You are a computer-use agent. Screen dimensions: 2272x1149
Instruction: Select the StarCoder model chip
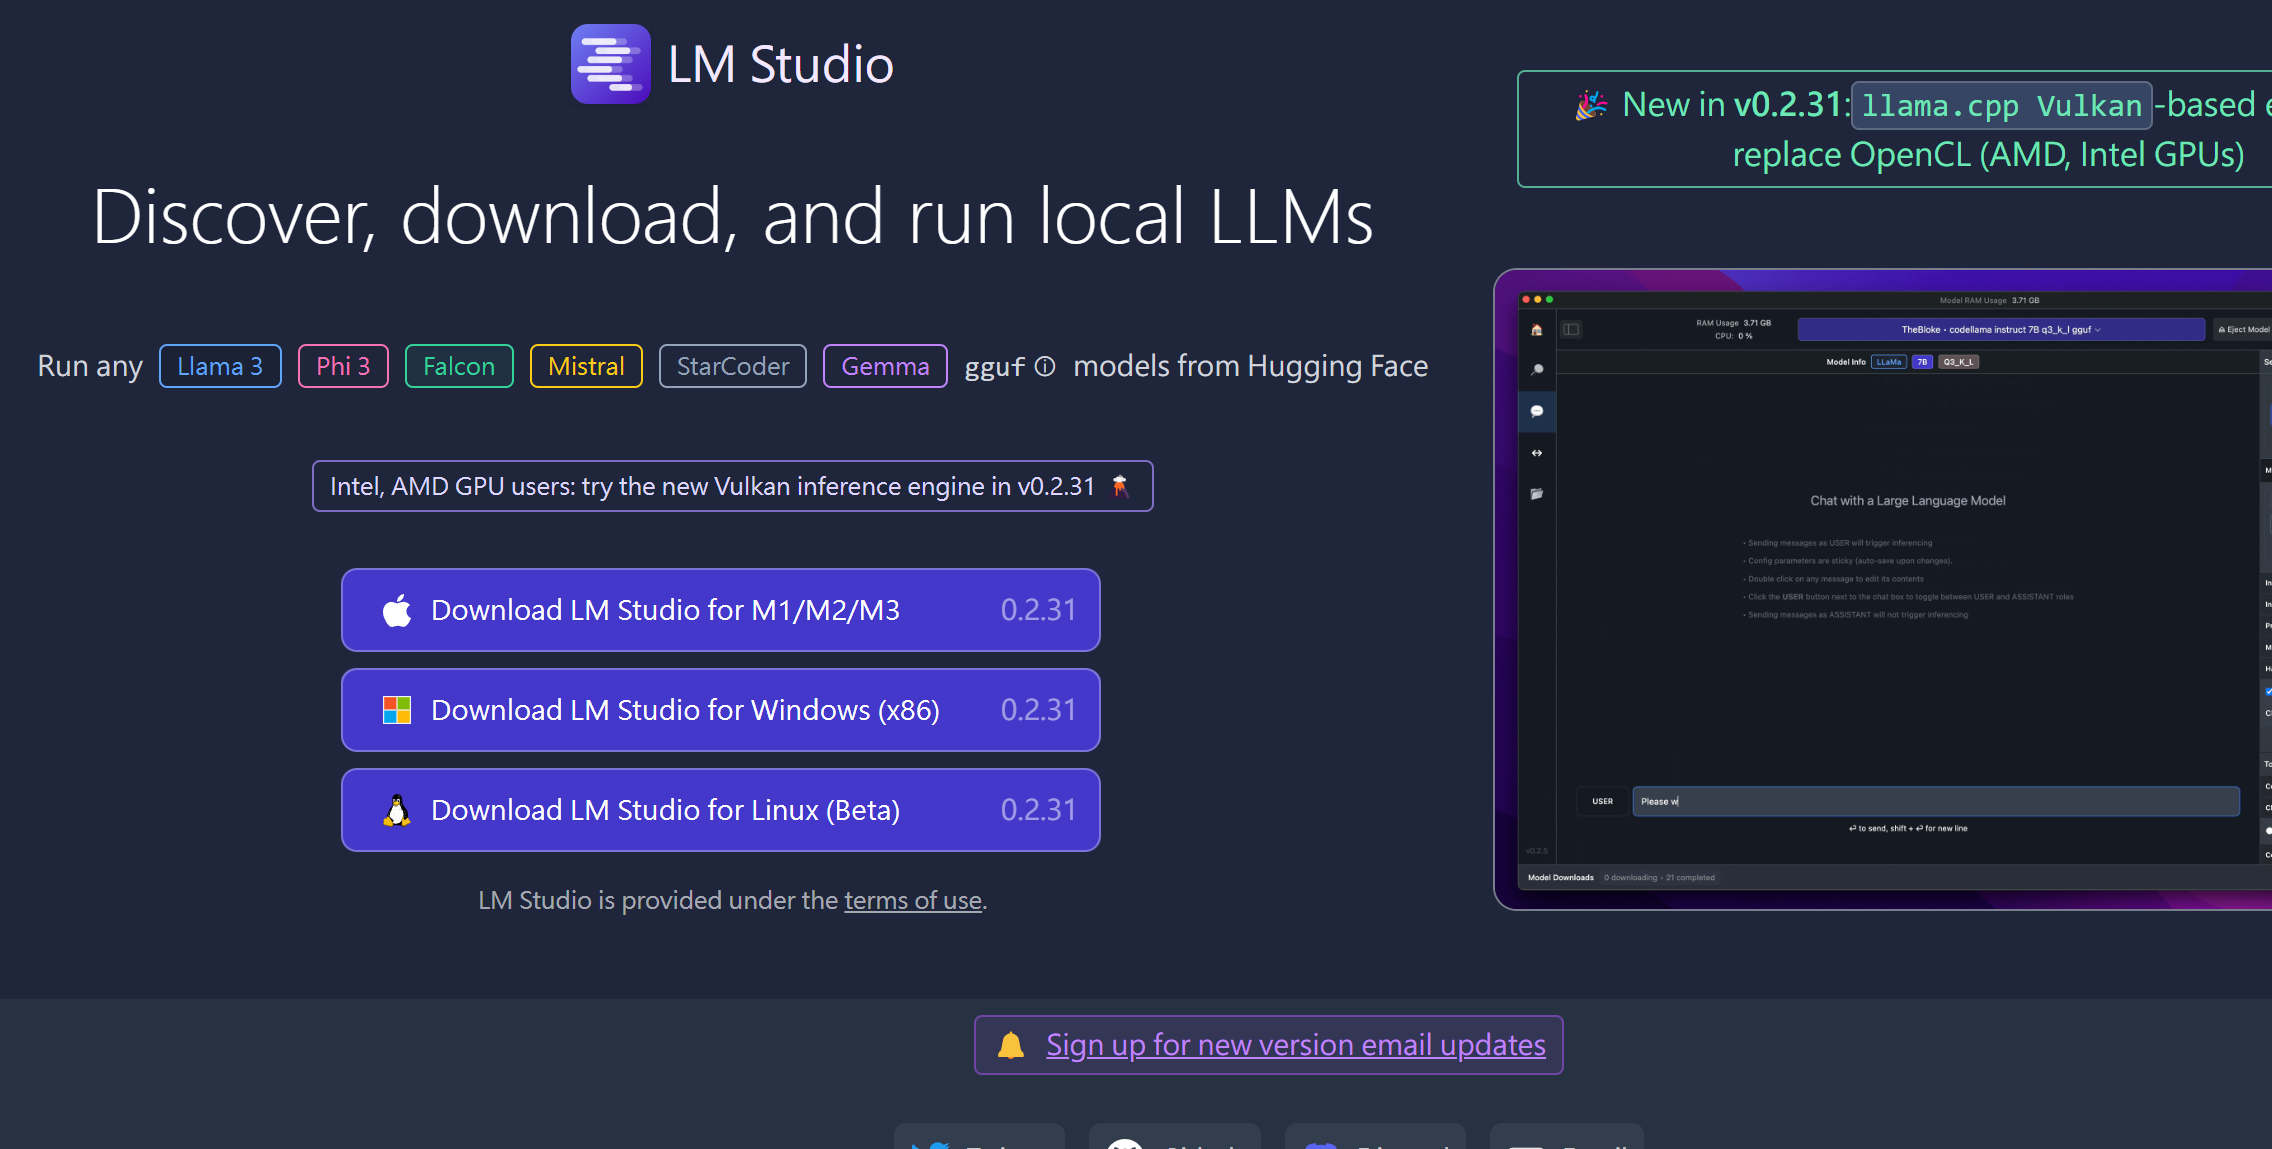tap(733, 366)
